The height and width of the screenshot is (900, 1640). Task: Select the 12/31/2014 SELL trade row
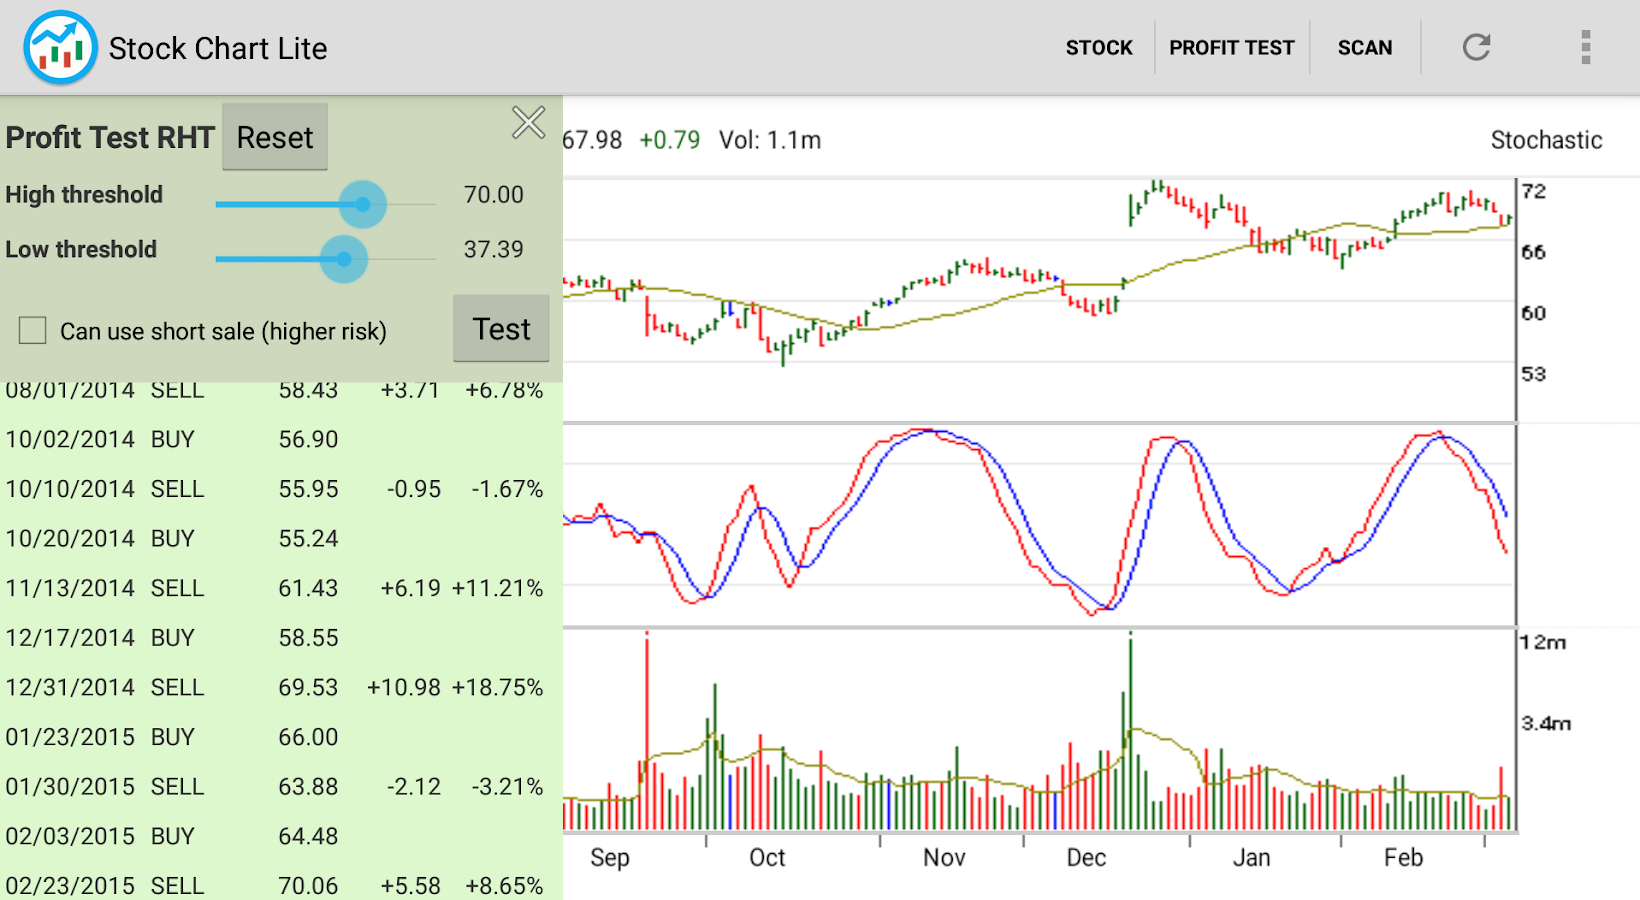click(274, 688)
